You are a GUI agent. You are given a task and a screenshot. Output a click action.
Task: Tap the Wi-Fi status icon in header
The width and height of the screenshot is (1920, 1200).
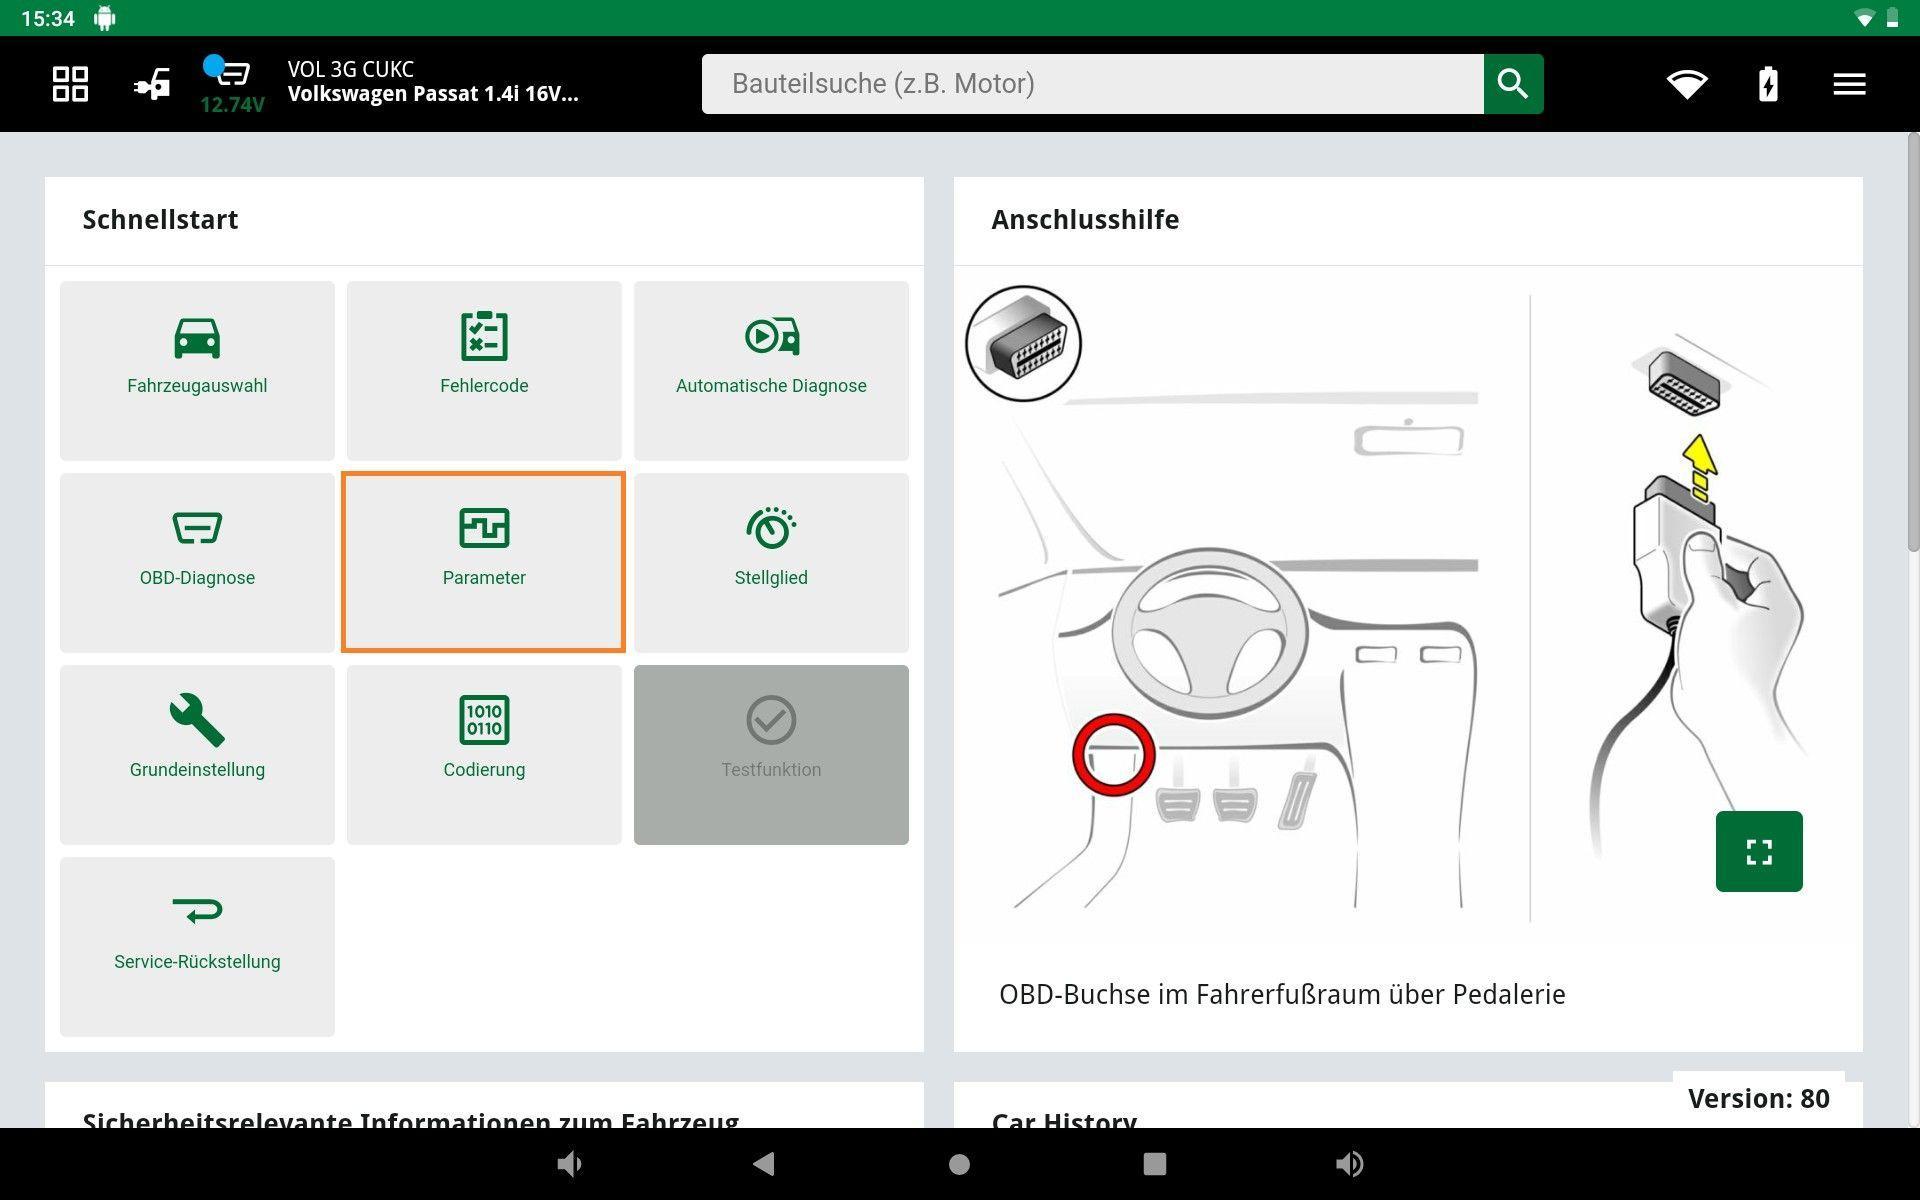[1687, 84]
